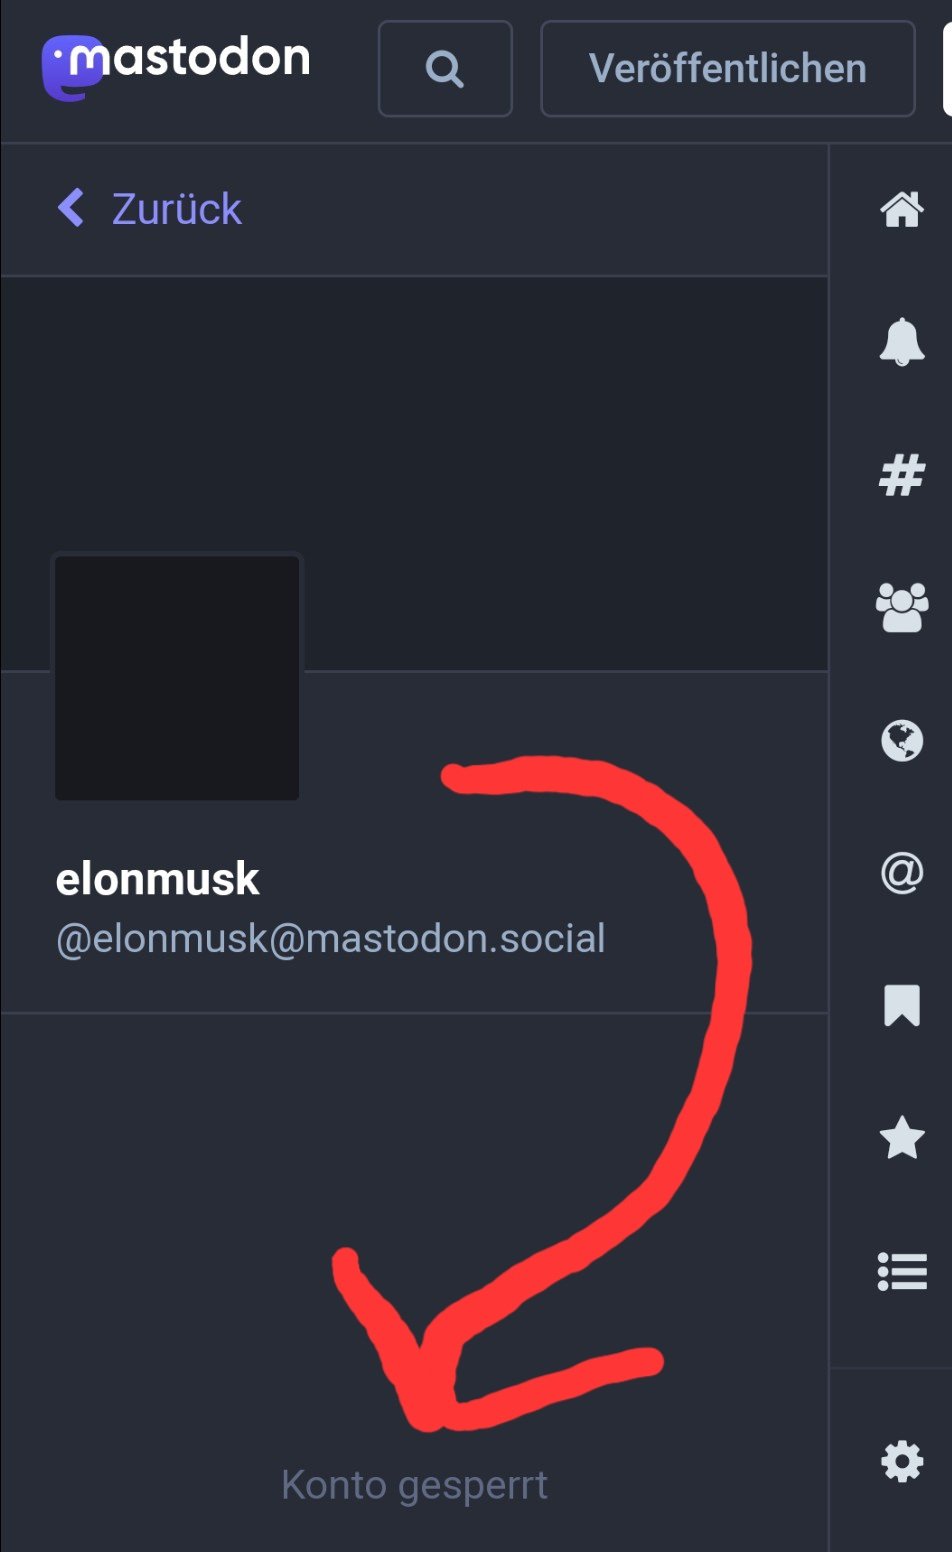Click the Veröffentlichen button

pos(728,69)
